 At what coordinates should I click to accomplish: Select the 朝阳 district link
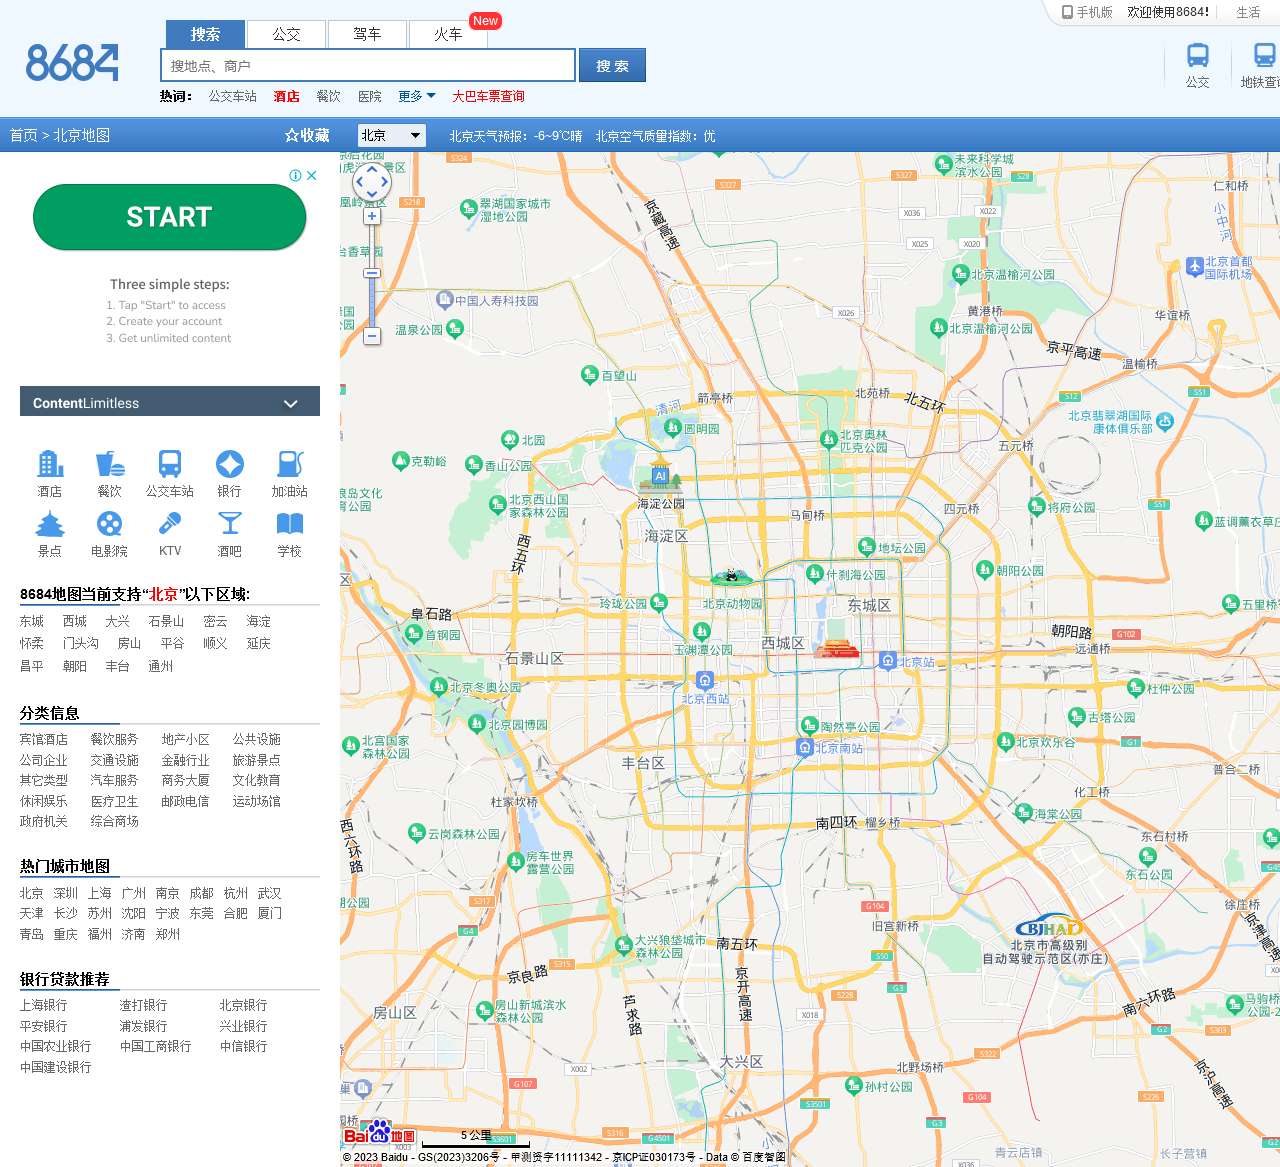(75, 666)
